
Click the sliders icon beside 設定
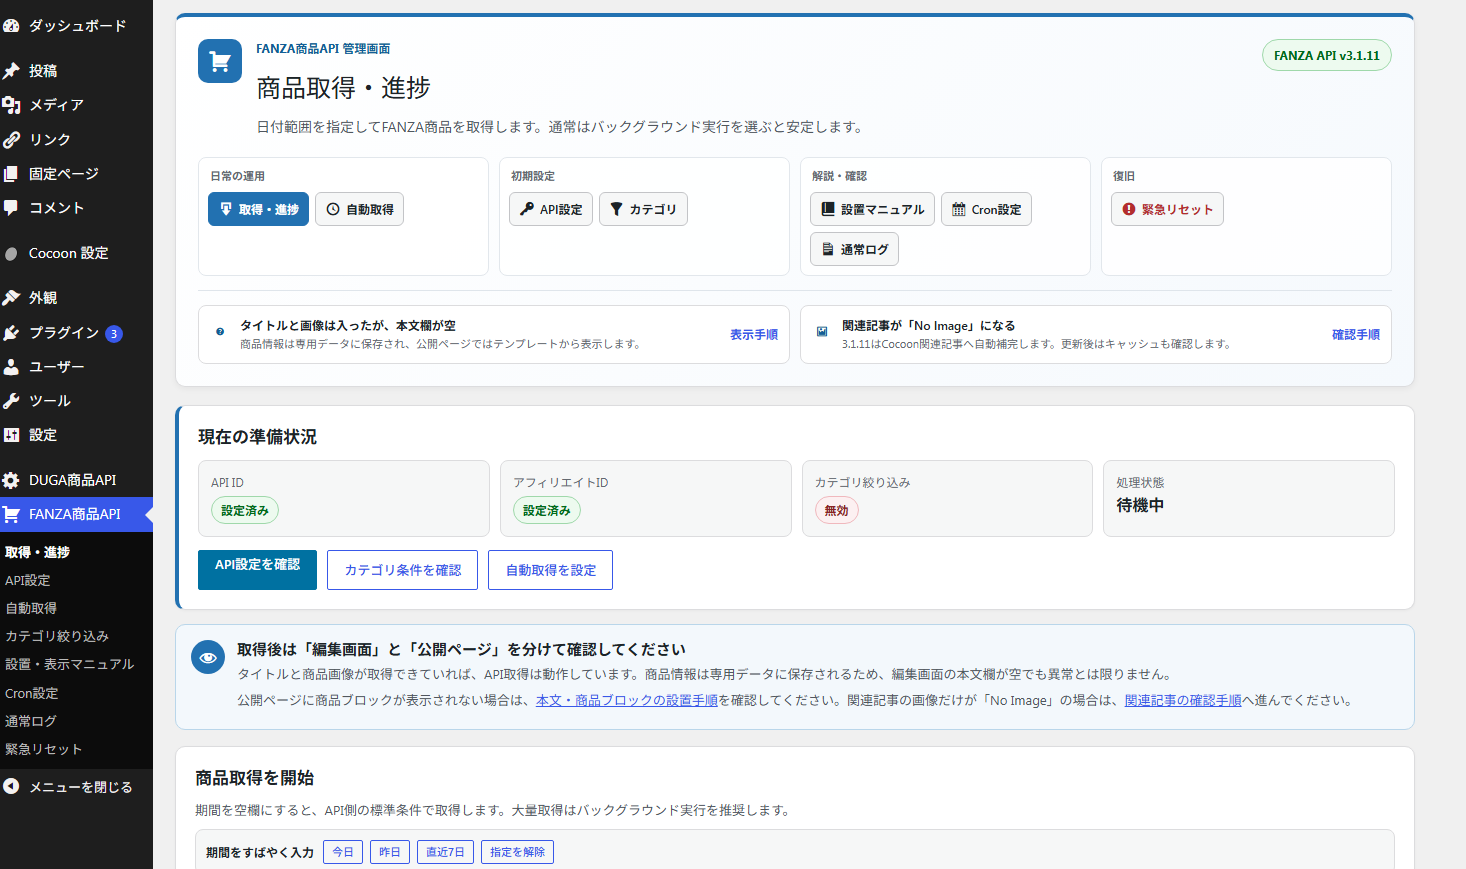click(x=11, y=435)
